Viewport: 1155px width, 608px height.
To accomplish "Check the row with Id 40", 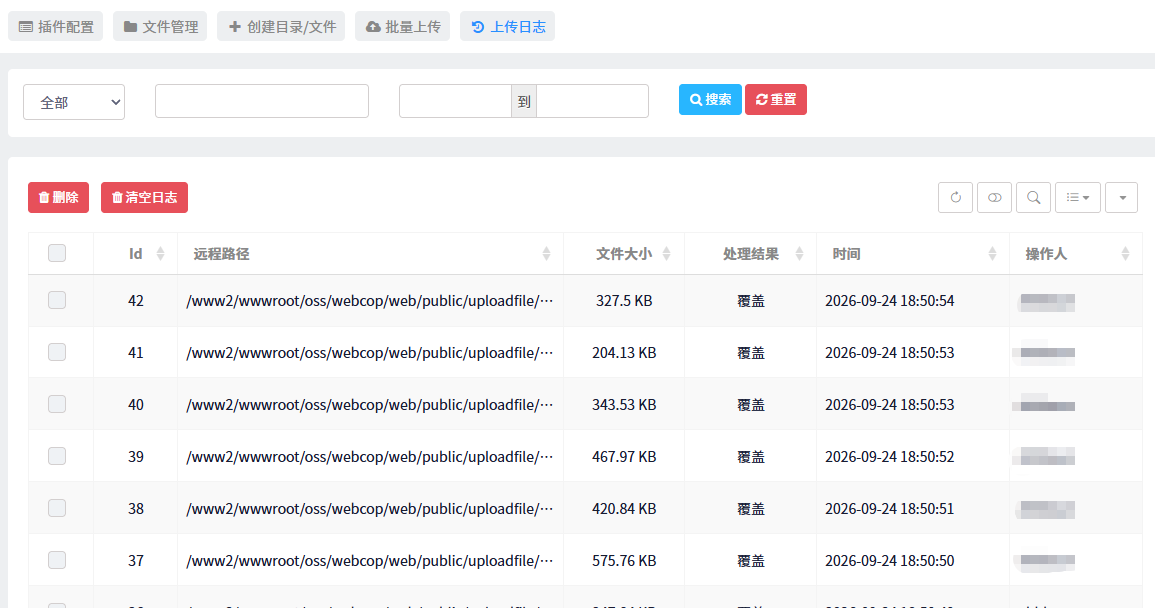I will click(57, 404).
